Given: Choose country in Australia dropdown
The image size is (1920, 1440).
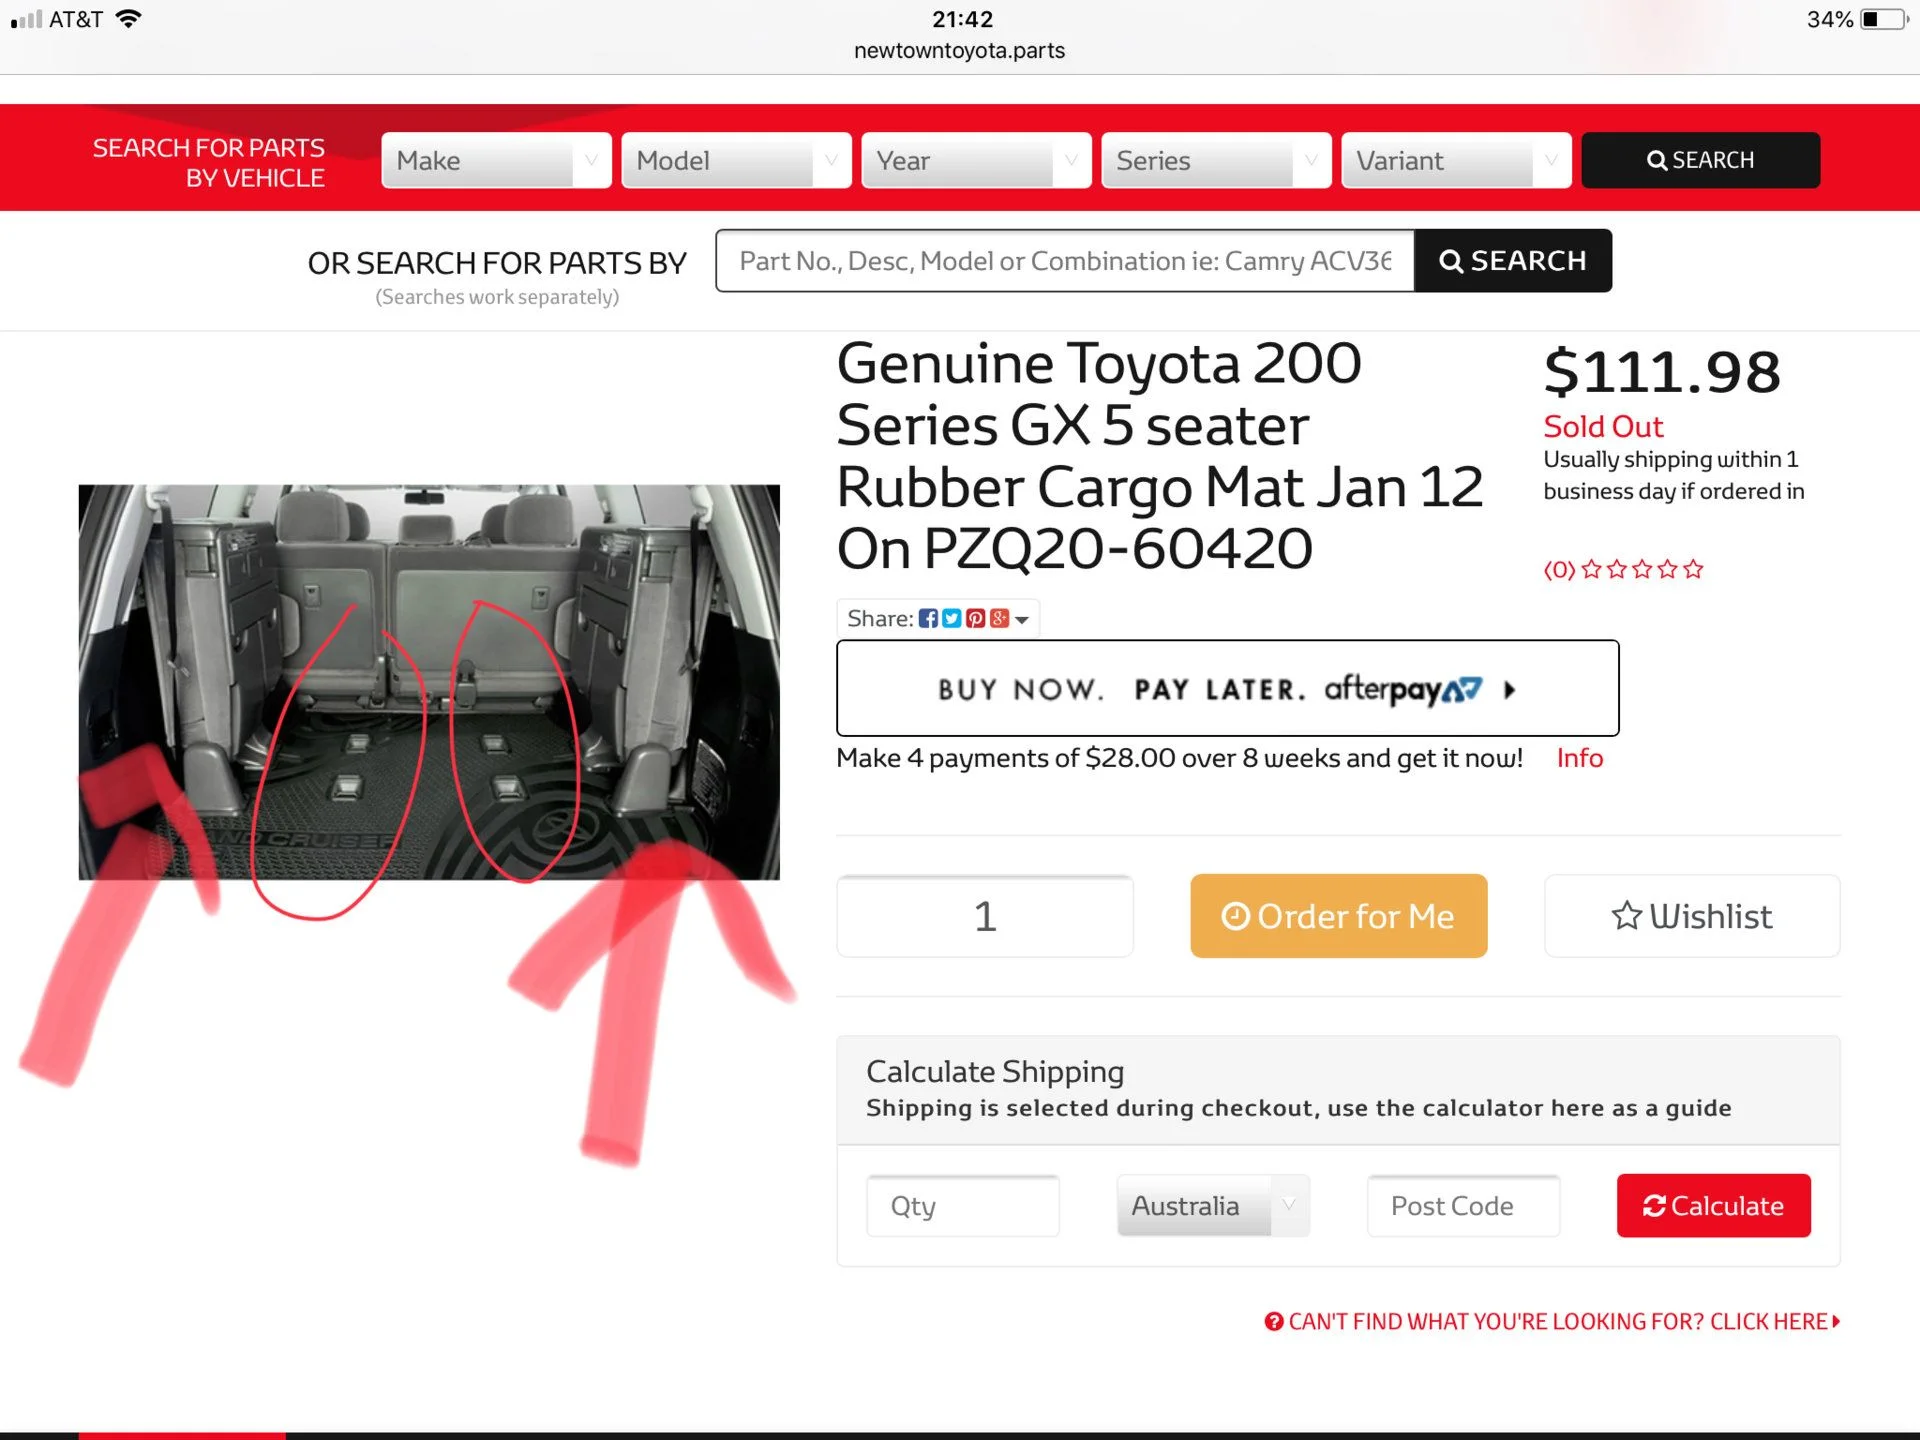Looking at the screenshot, I should pos(1213,1205).
